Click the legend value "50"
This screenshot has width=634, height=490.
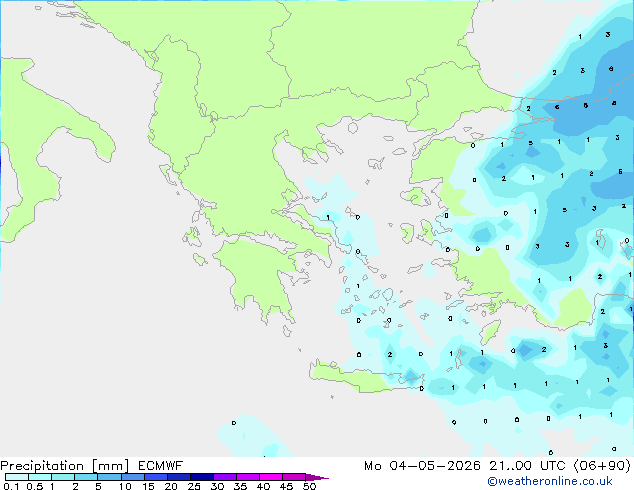coord(309,486)
